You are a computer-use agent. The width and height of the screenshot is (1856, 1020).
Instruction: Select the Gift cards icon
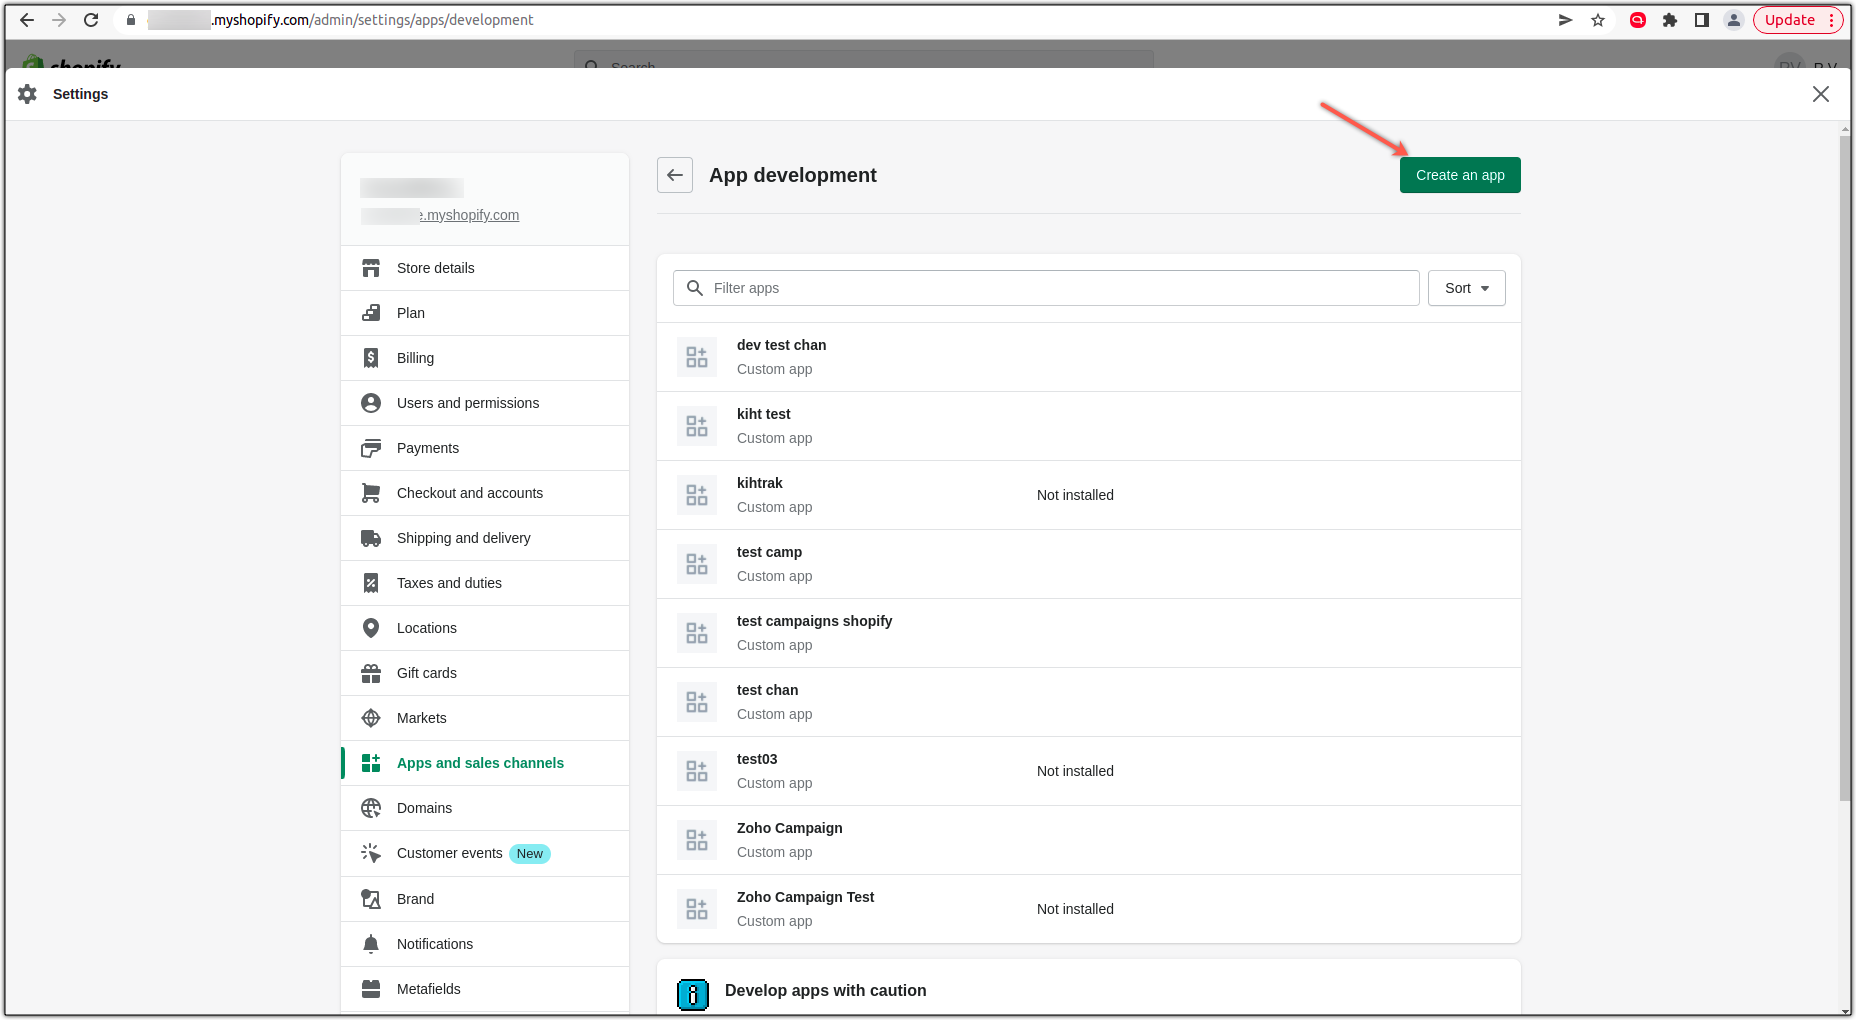click(x=371, y=672)
